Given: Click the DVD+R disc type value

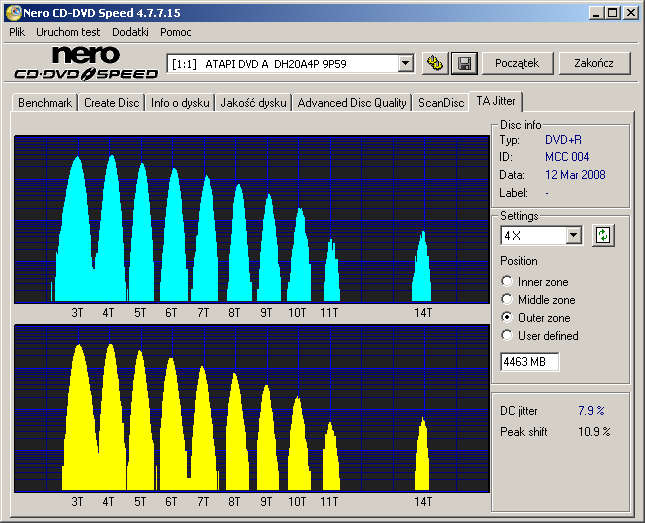Looking at the screenshot, I should [x=563, y=140].
